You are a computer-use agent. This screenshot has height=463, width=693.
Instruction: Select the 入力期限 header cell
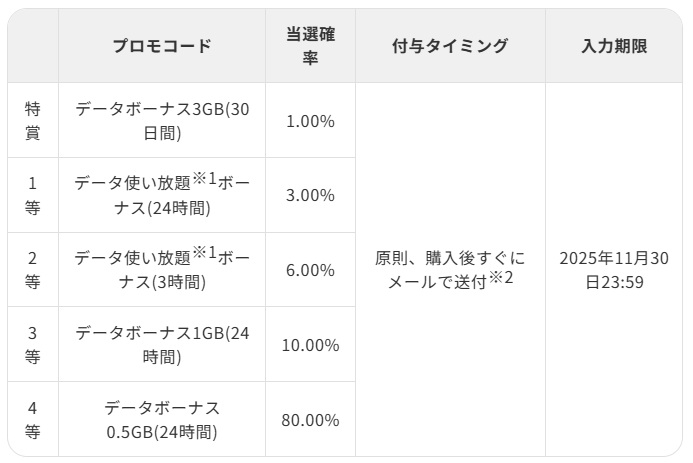[x=614, y=46]
